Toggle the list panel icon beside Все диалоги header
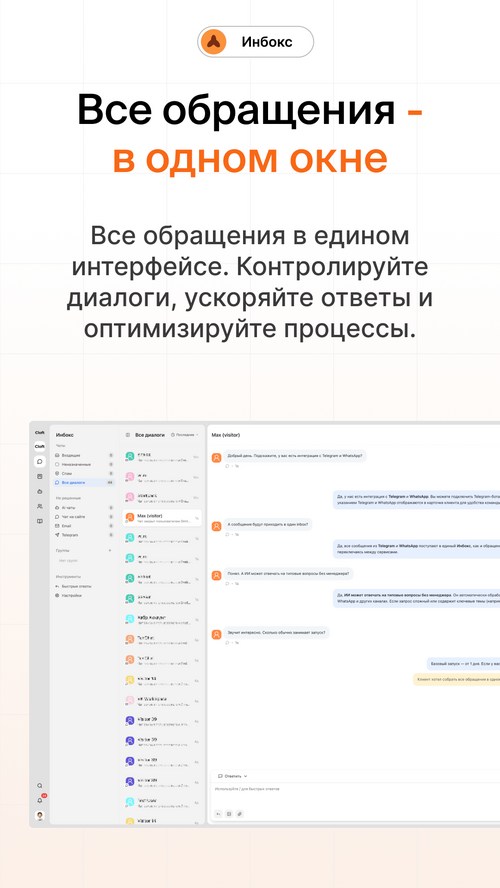 point(128,435)
